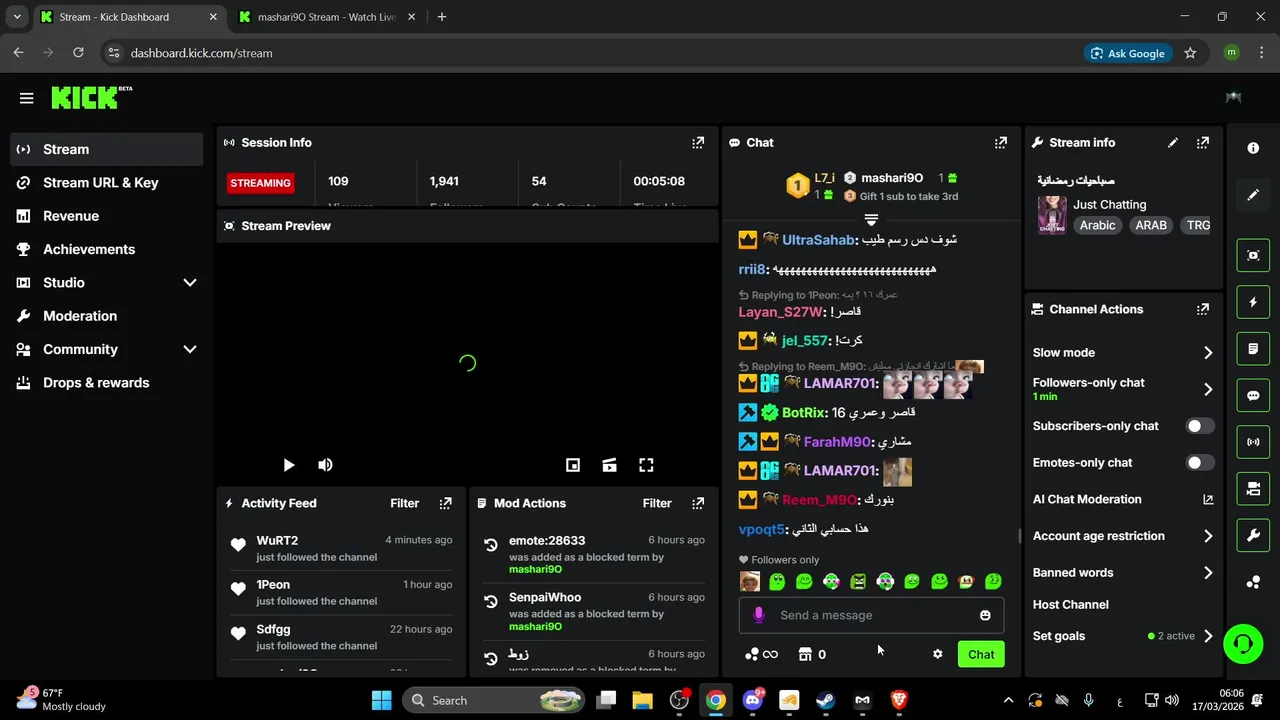Open the green headset support button
The width and height of the screenshot is (1280, 720).
(x=1243, y=643)
